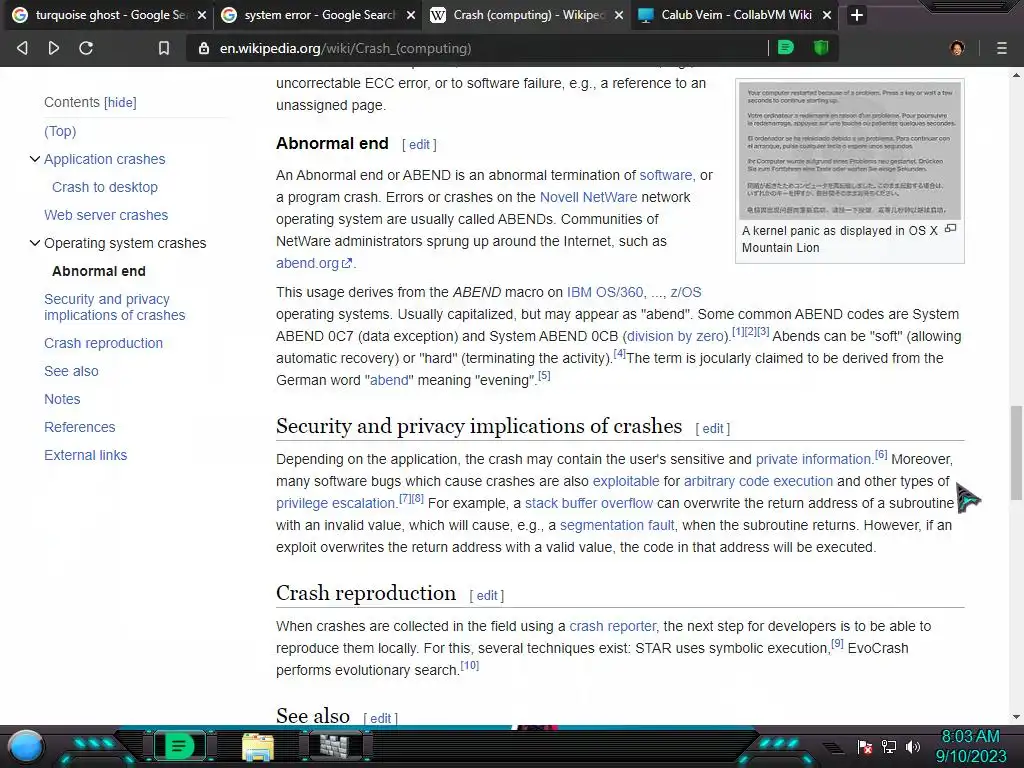Open Application crashes in contents
This screenshot has height=768, width=1024.
[104, 159]
